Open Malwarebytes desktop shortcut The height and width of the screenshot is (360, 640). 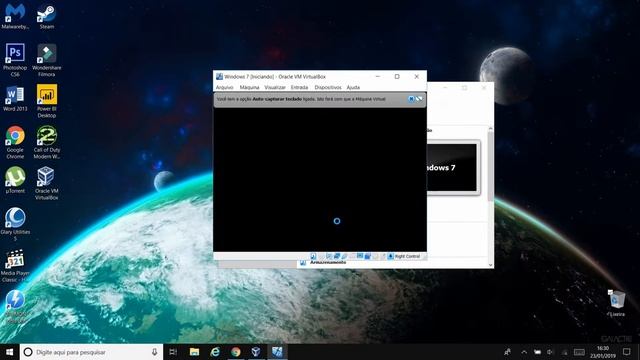click(15, 16)
